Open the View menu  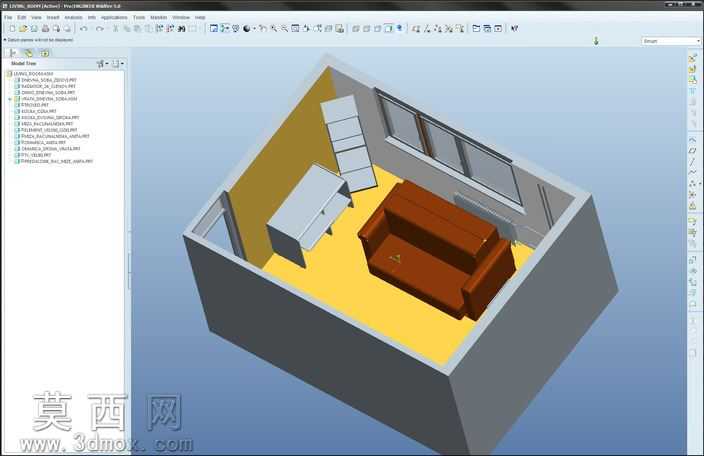click(36, 18)
